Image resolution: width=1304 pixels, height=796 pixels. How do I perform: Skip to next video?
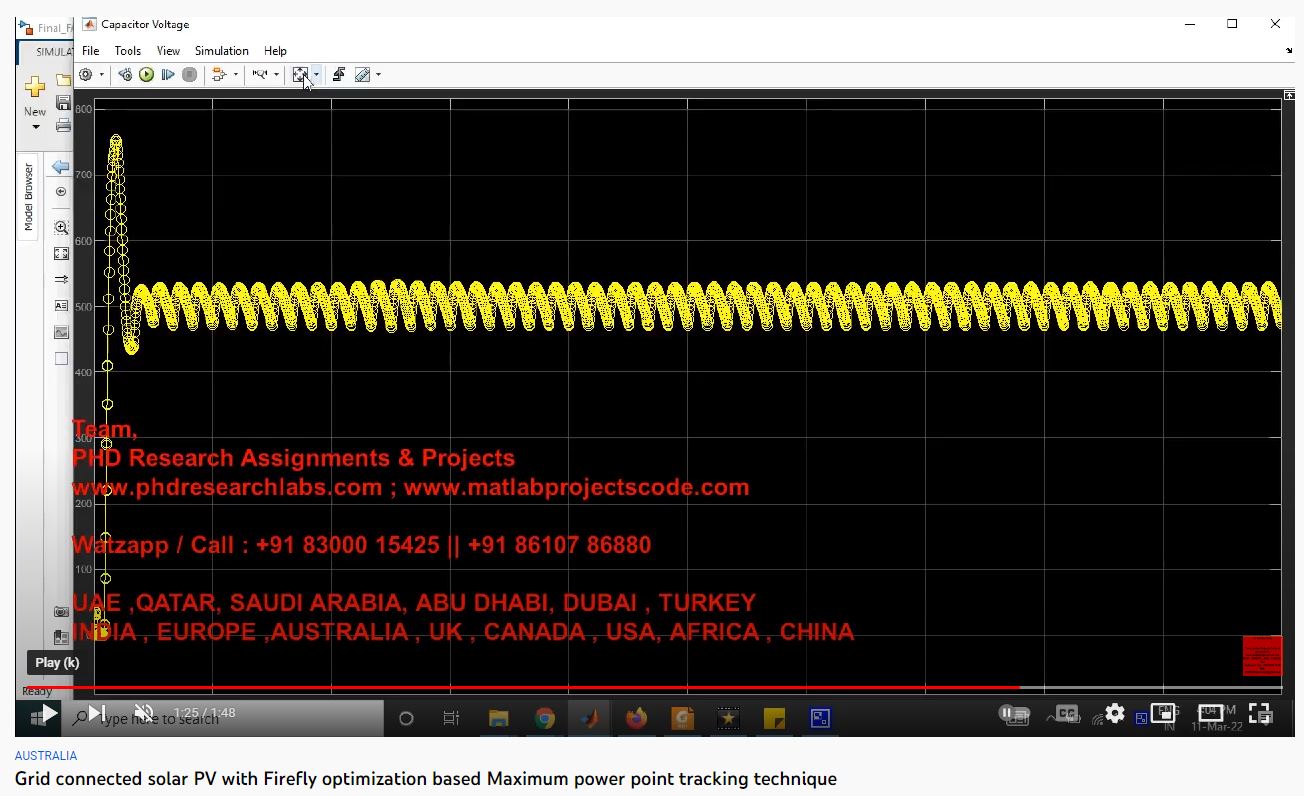pos(96,713)
